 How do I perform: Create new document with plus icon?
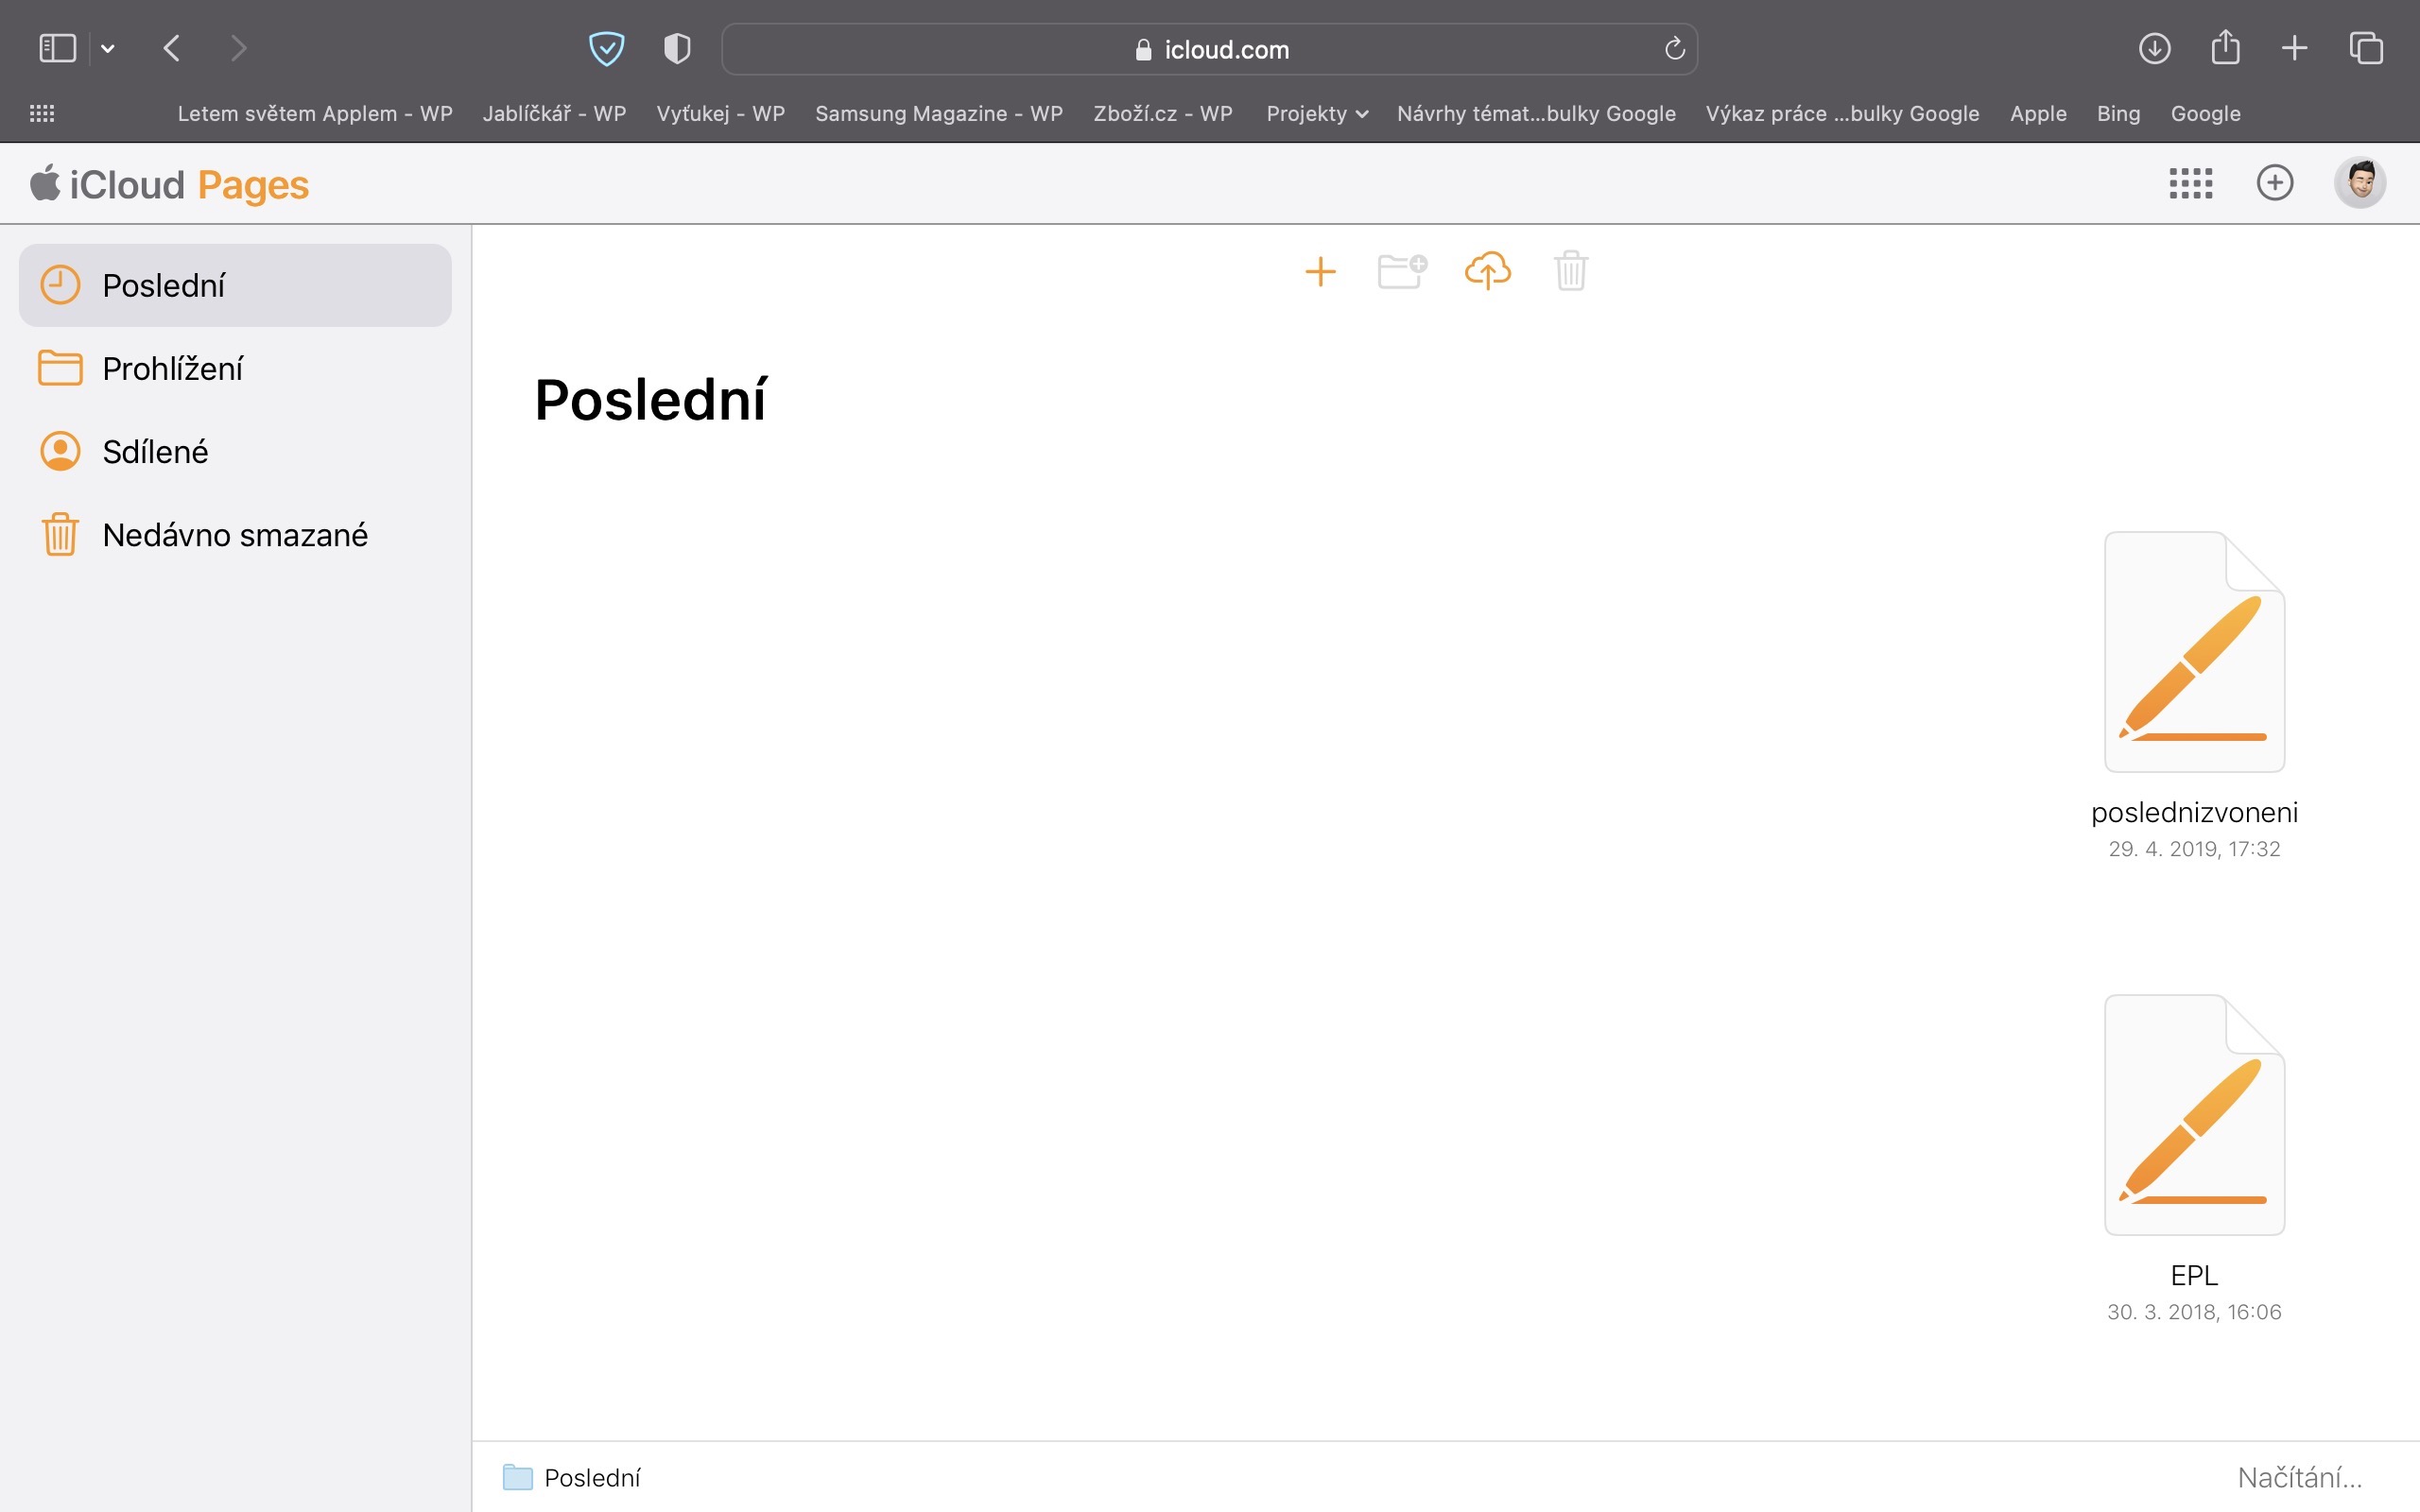(x=1320, y=271)
